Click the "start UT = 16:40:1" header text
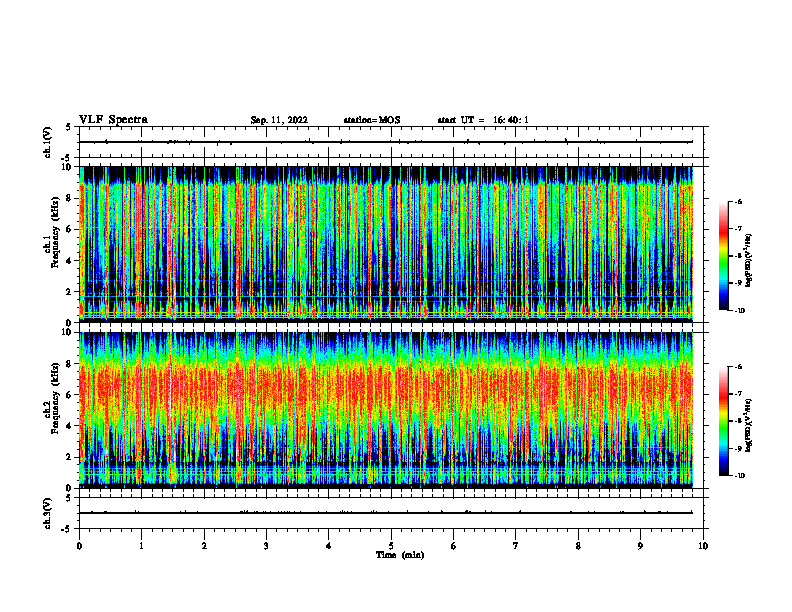This screenshot has height=612, width=792. [483, 120]
